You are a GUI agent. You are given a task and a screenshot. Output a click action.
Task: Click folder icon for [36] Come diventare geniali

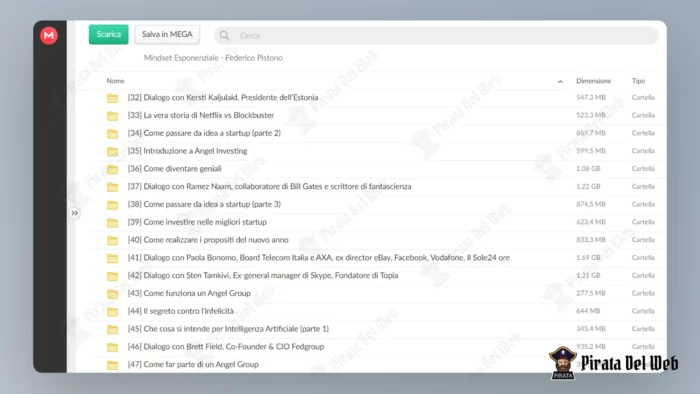(112, 169)
